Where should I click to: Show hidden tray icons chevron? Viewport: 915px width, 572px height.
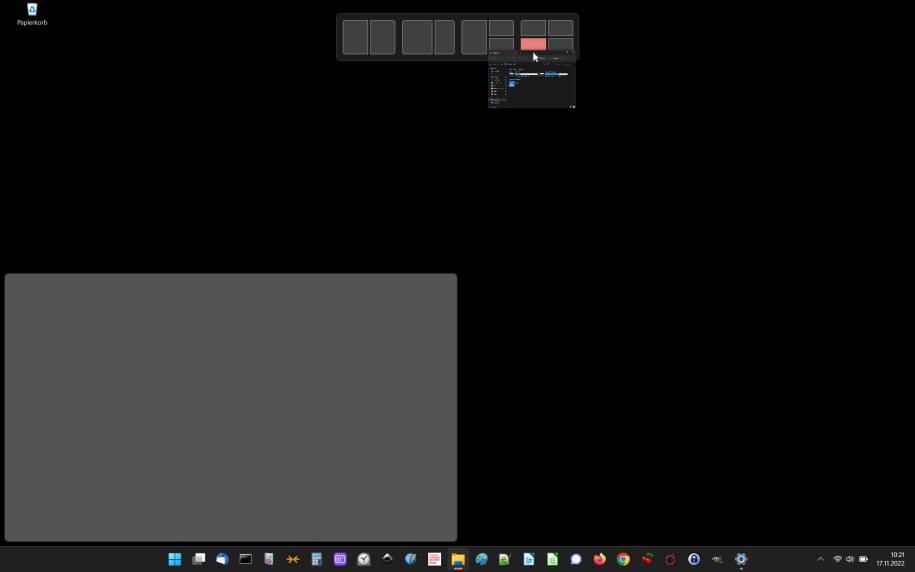(820, 559)
